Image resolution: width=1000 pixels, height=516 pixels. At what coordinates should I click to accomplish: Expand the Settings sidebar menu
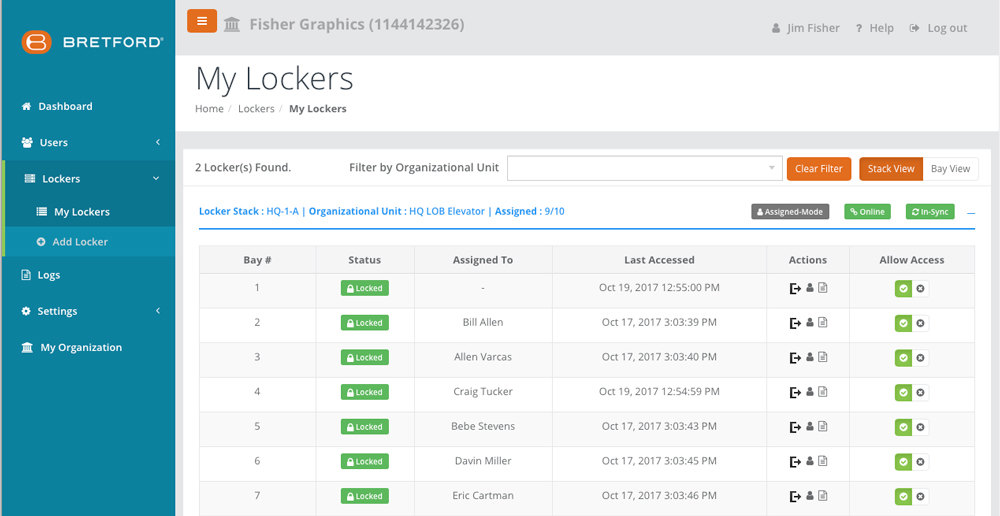[89, 311]
